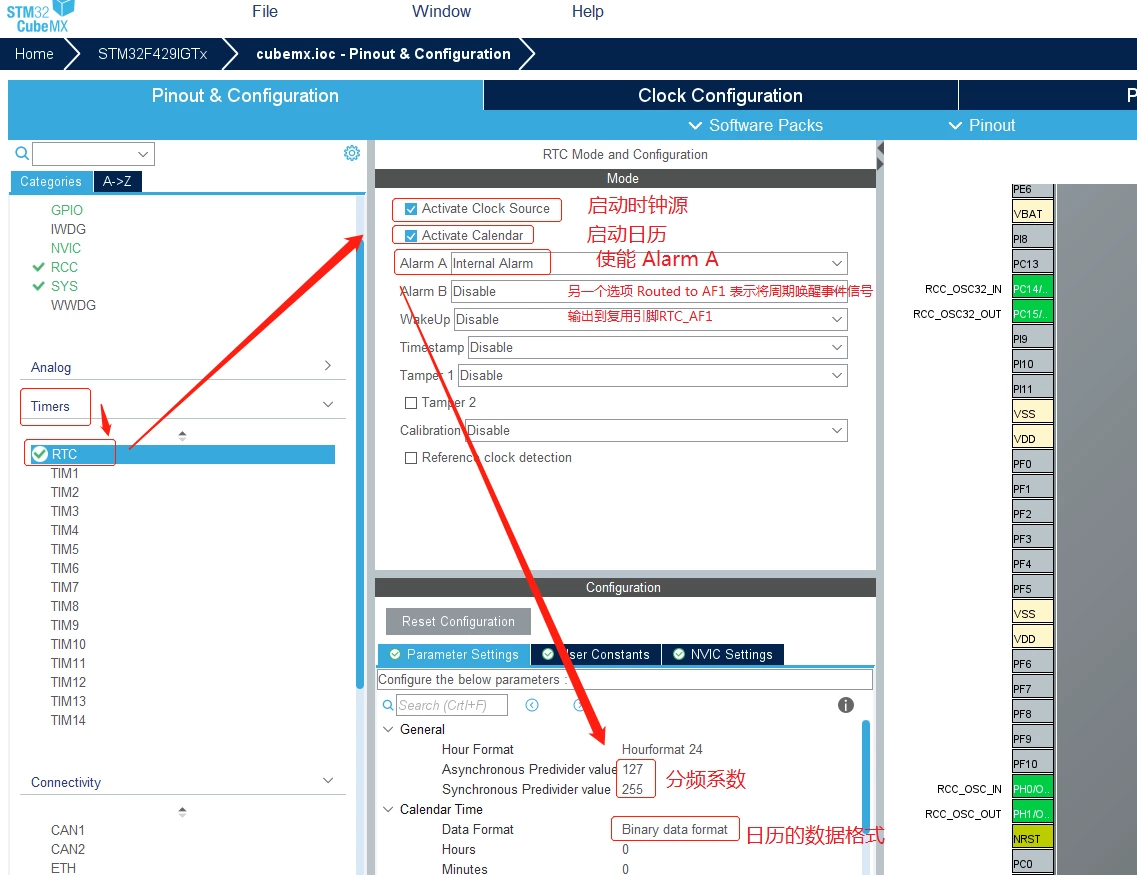Open the Software Packs menu
Screen dimensions: 1137x875
click(x=756, y=125)
